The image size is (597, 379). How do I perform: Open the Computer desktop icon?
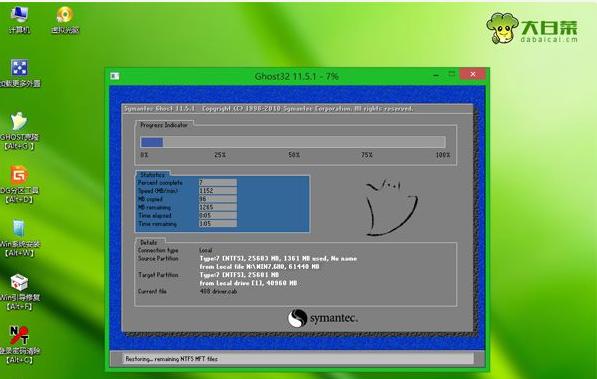coord(19,20)
